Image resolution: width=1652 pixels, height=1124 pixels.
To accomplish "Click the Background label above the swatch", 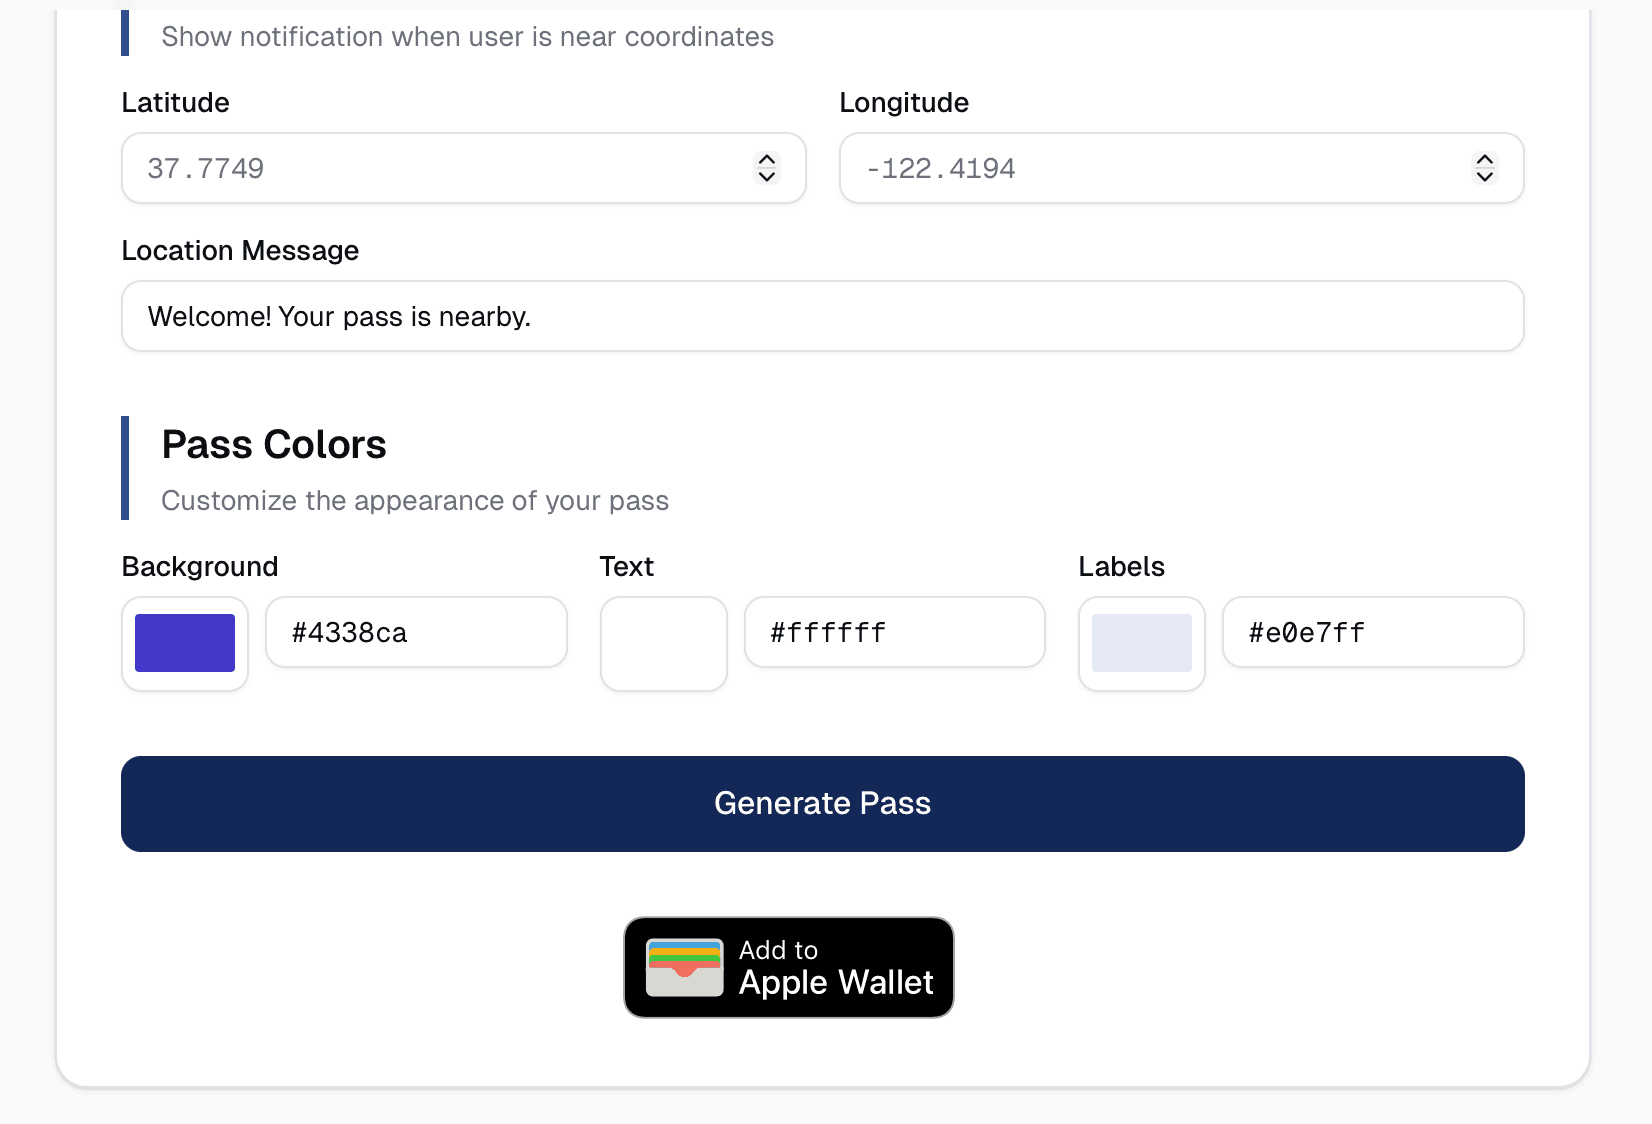I will pyautogui.click(x=199, y=566).
